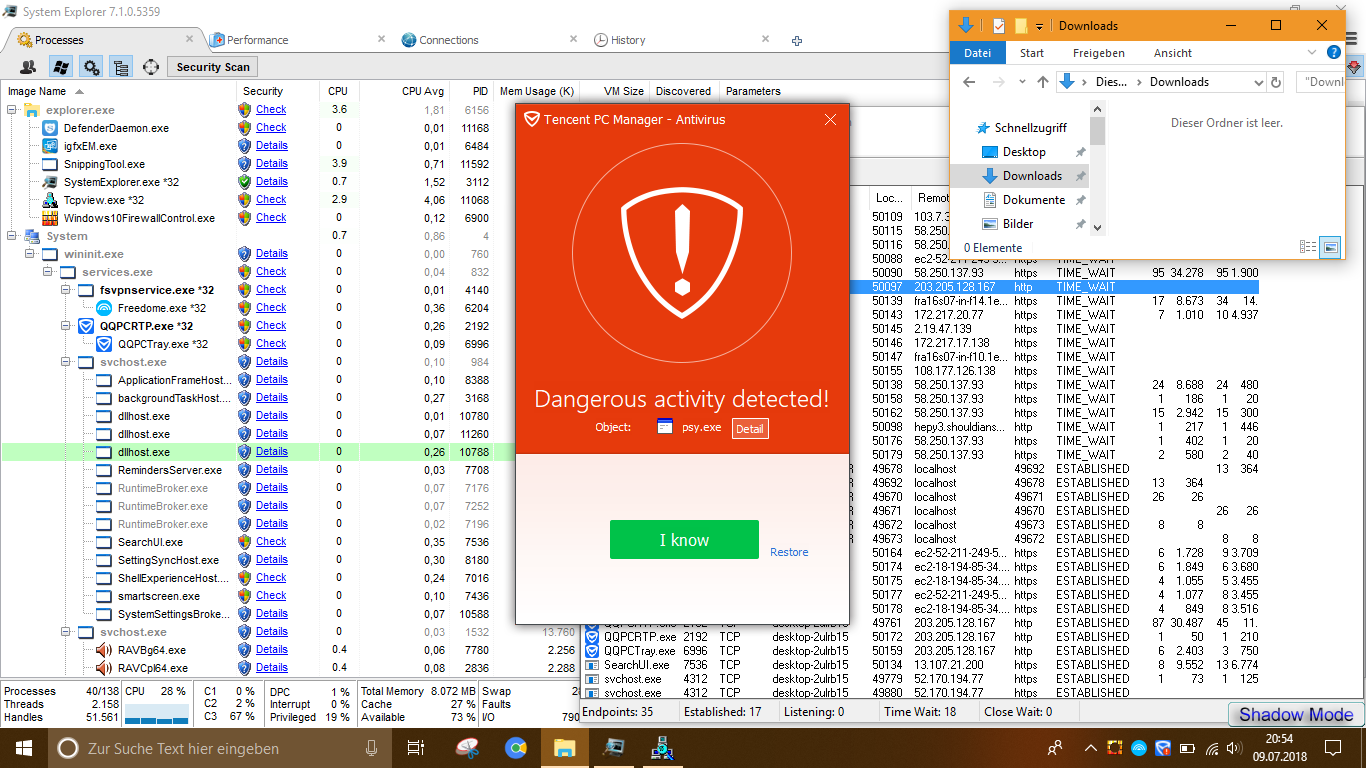Viewport: 1366px width, 768px height.
Task: Open Check link for Tcpview.exe
Action: click(x=271, y=200)
